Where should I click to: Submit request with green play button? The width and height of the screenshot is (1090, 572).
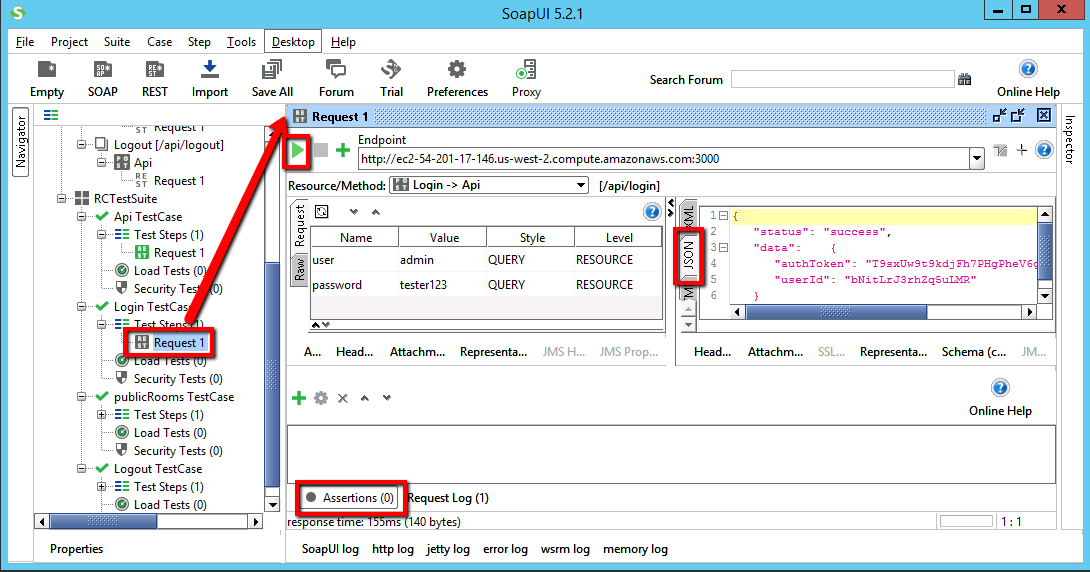point(298,150)
